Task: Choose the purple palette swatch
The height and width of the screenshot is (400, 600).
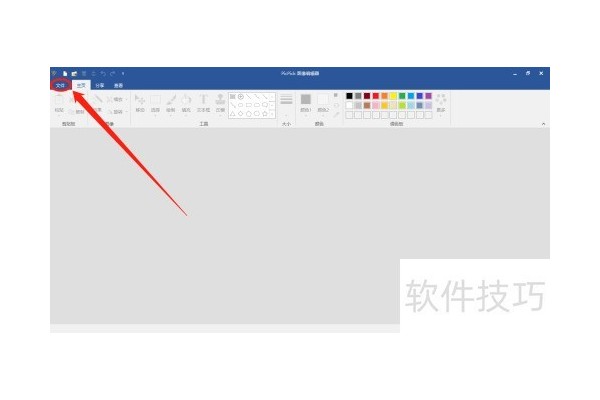Action: 429,96
